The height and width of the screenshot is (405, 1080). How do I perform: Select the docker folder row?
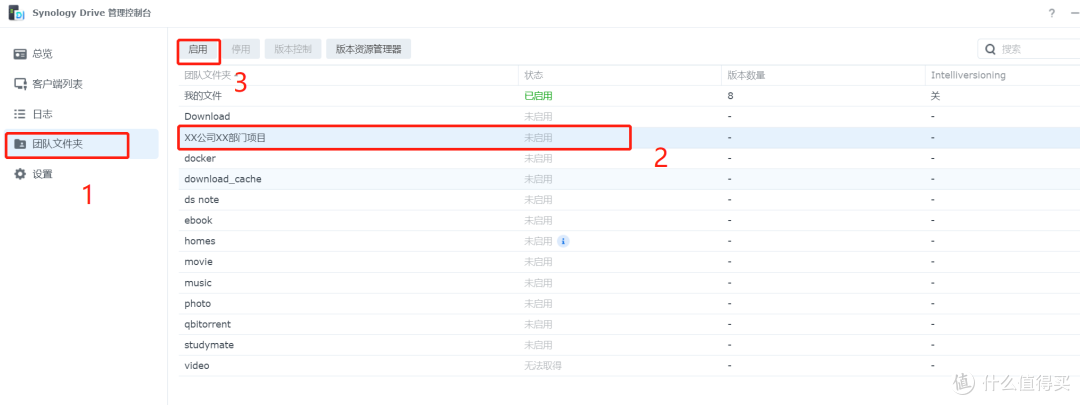(630, 158)
